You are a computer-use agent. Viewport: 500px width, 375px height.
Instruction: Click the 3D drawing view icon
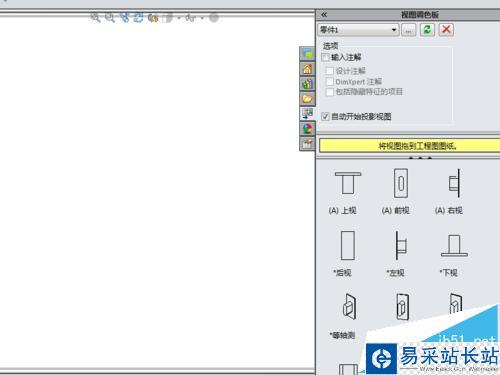pyautogui.click(x=153, y=18)
